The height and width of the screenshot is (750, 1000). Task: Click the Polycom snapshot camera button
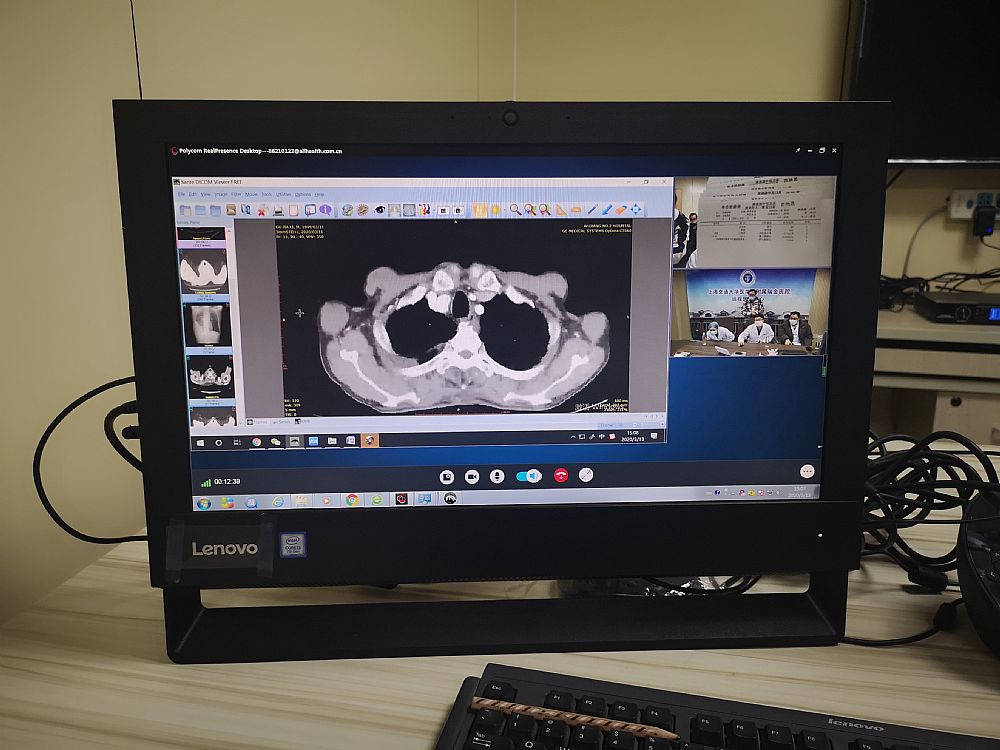[x=447, y=476]
